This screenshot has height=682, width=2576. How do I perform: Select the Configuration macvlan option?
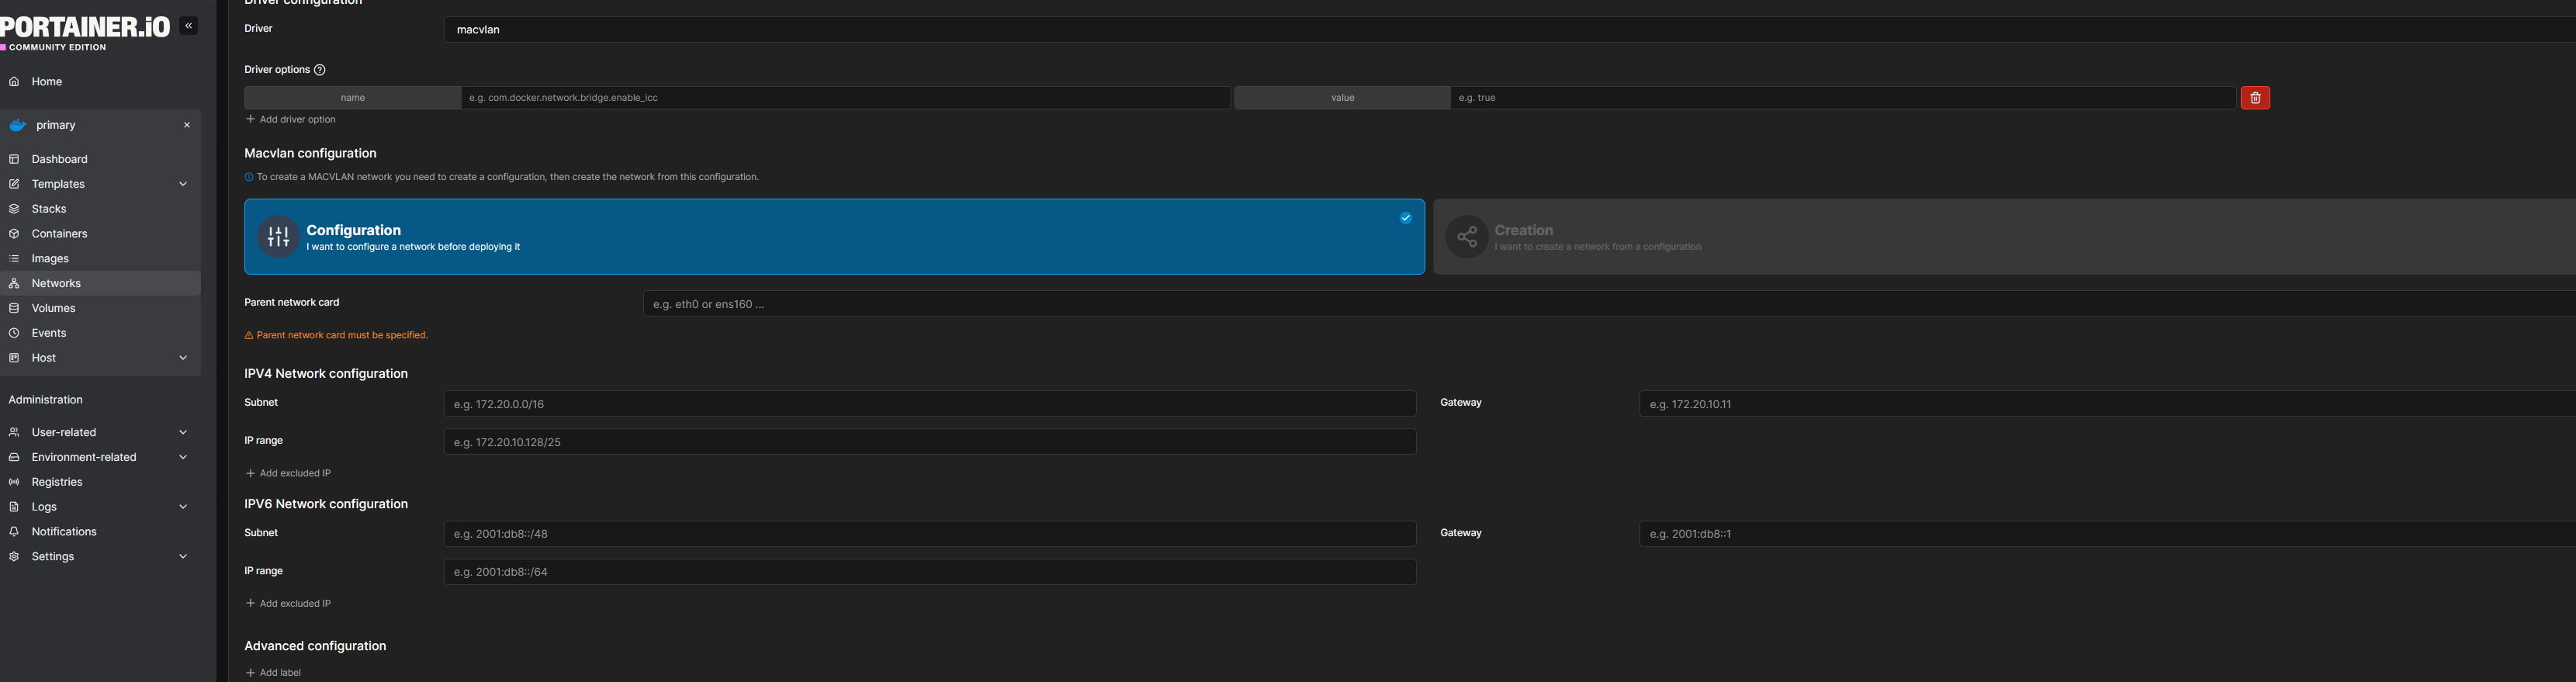pyautogui.click(x=833, y=237)
